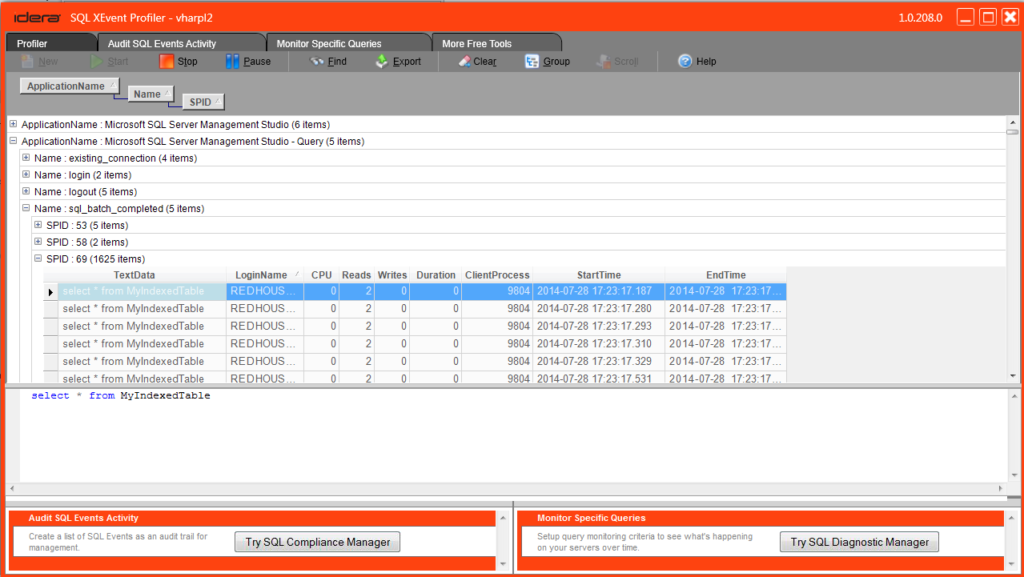Expand SPID : 58 (2 items)
Image resolution: width=1024 pixels, height=577 pixels.
(38, 242)
